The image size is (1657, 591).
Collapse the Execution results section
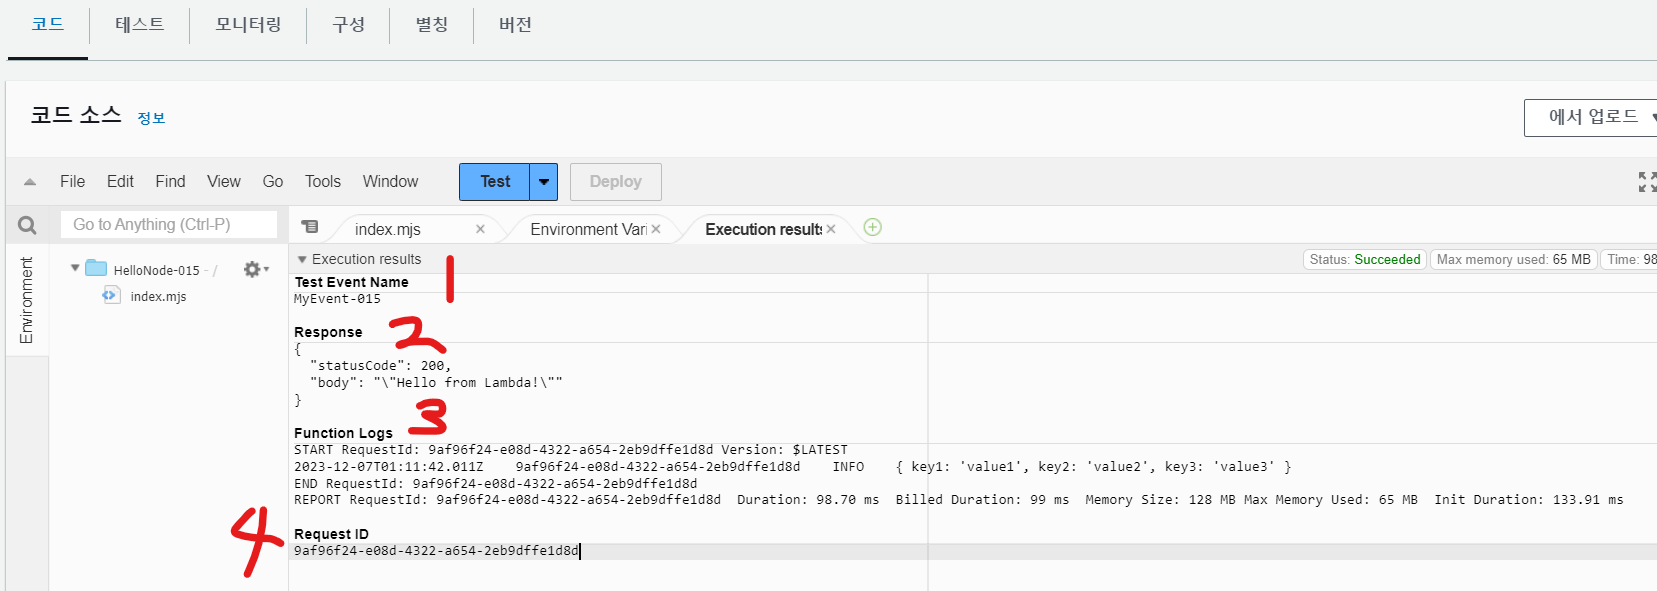point(302,259)
